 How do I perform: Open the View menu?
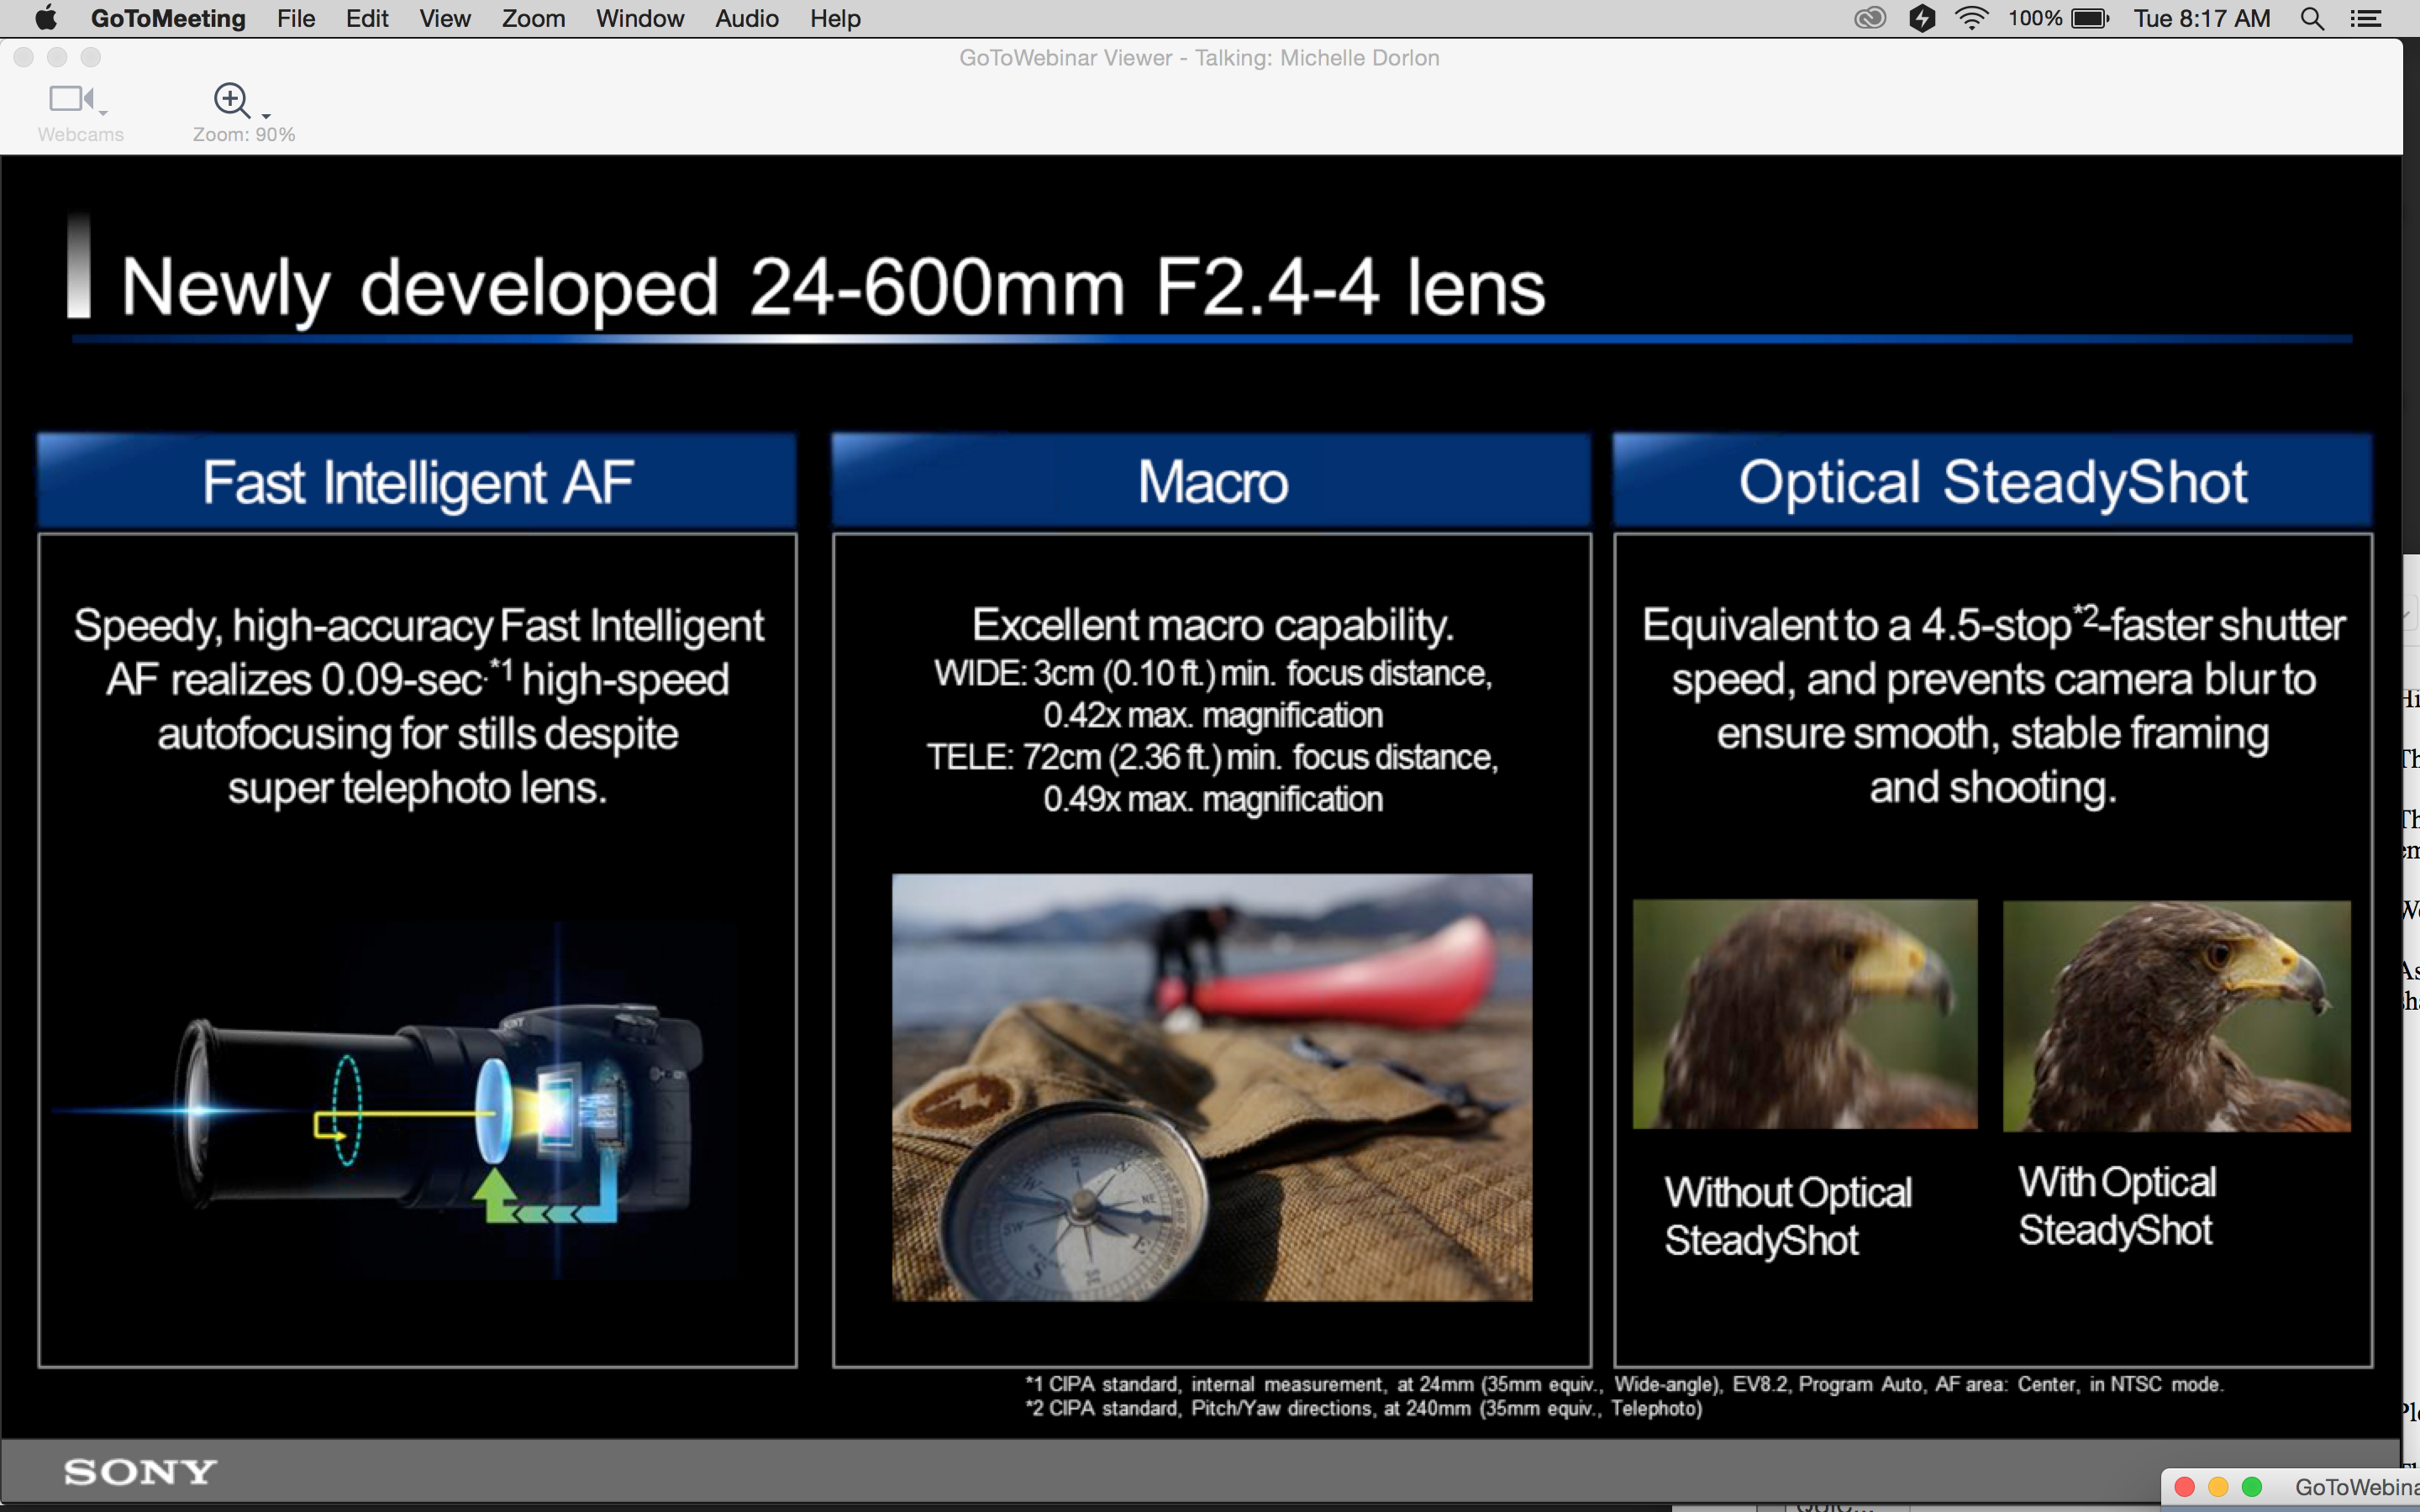[x=445, y=18]
